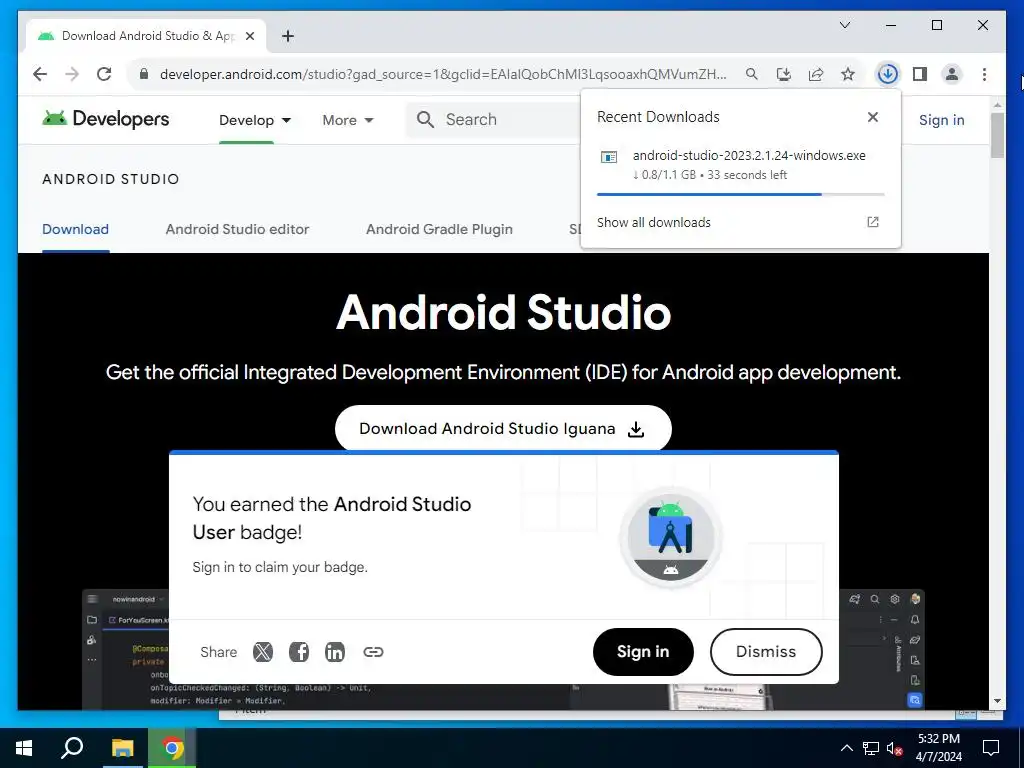The image size is (1024, 768).
Task: Switch to Android Gradle Plugin tab
Action: click(x=439, y=229)
